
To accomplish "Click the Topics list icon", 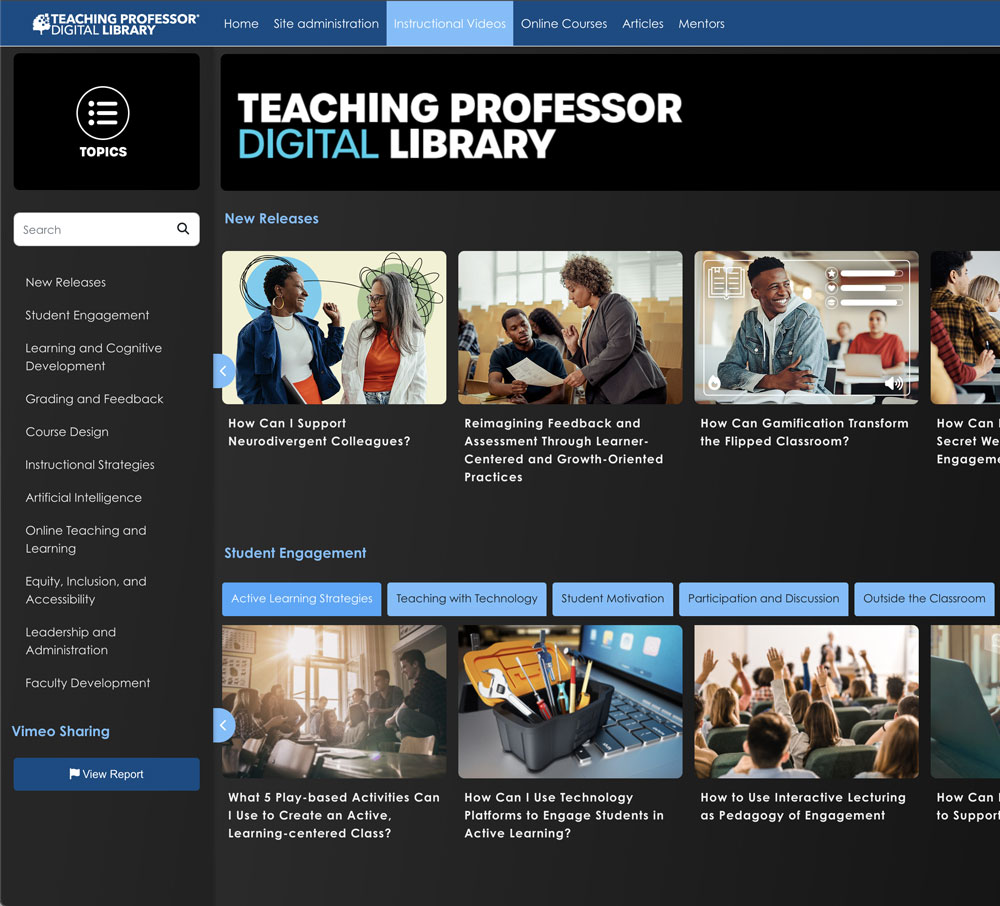I will pyautogui.click(x=103, y=112).
